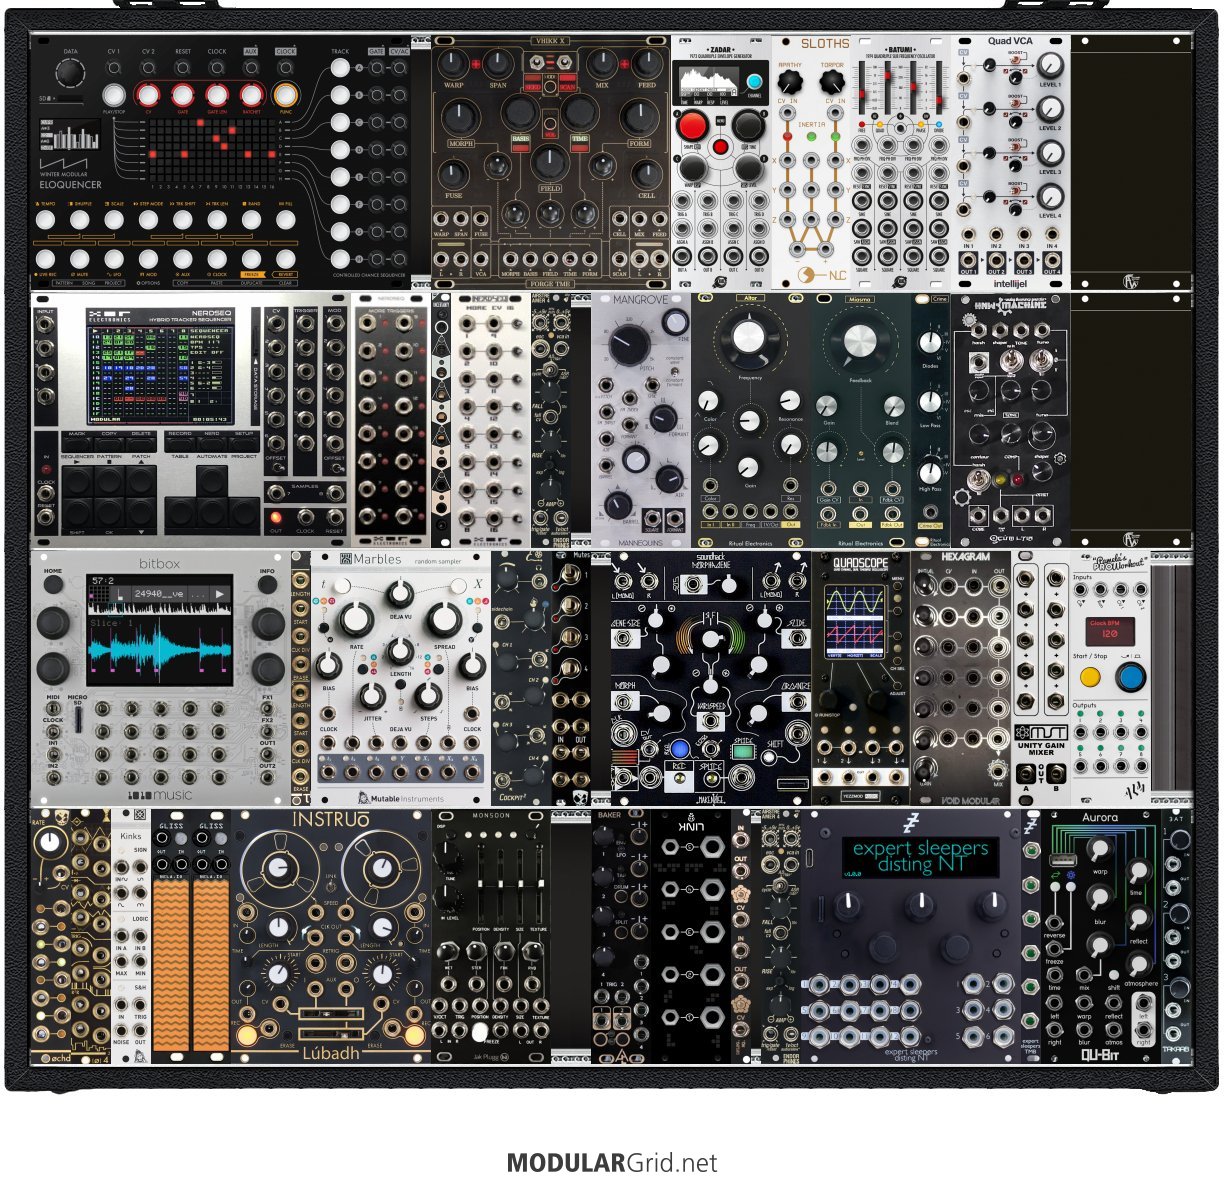Click the Frequency knob on Altar
Viewport: 1226px width, 1184px height.
749,338
